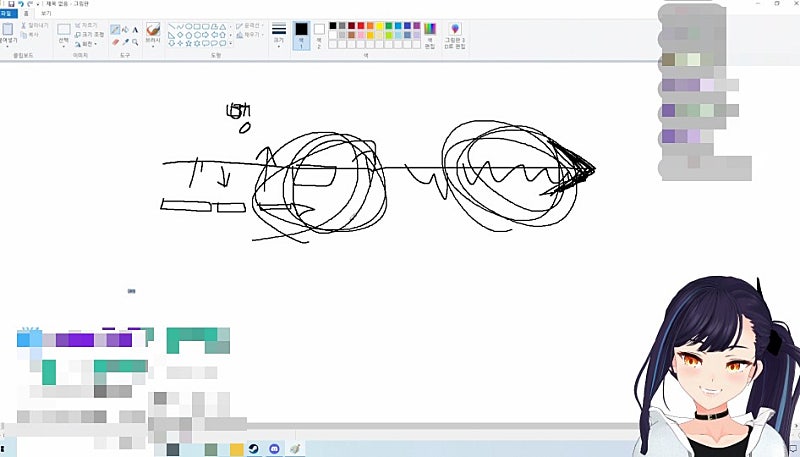Open the Brushes dropdown arrow

(x=153, y=46)
